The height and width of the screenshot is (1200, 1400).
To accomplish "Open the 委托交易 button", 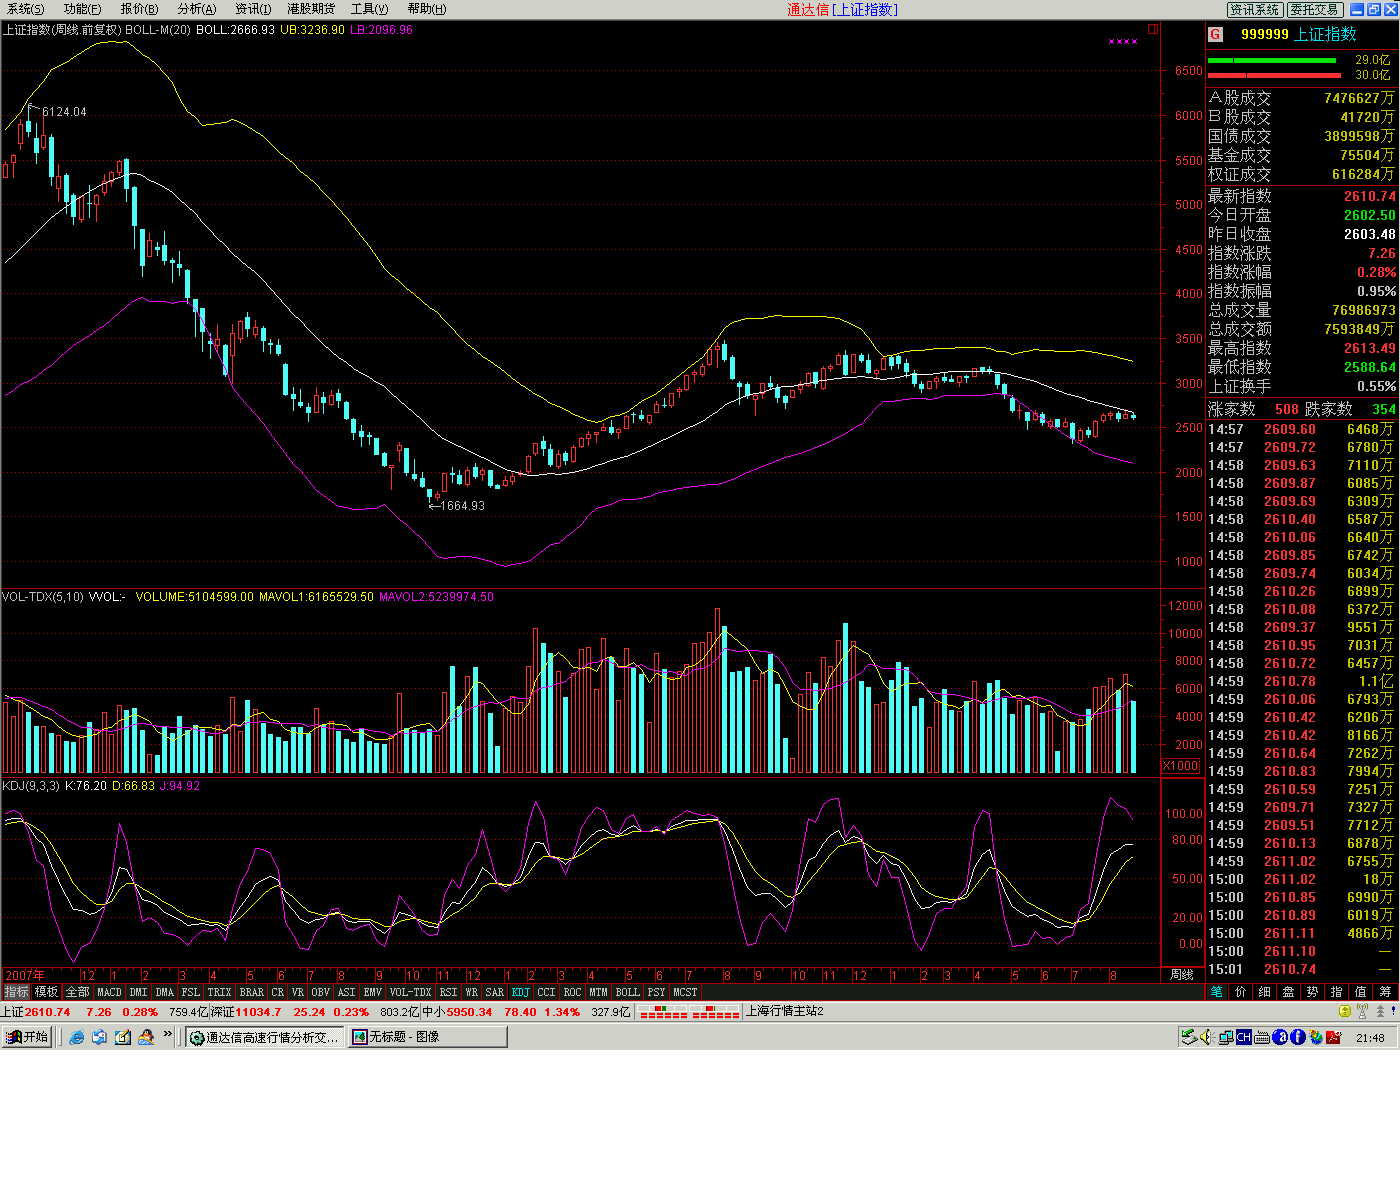I will [x=1314, y=9].
